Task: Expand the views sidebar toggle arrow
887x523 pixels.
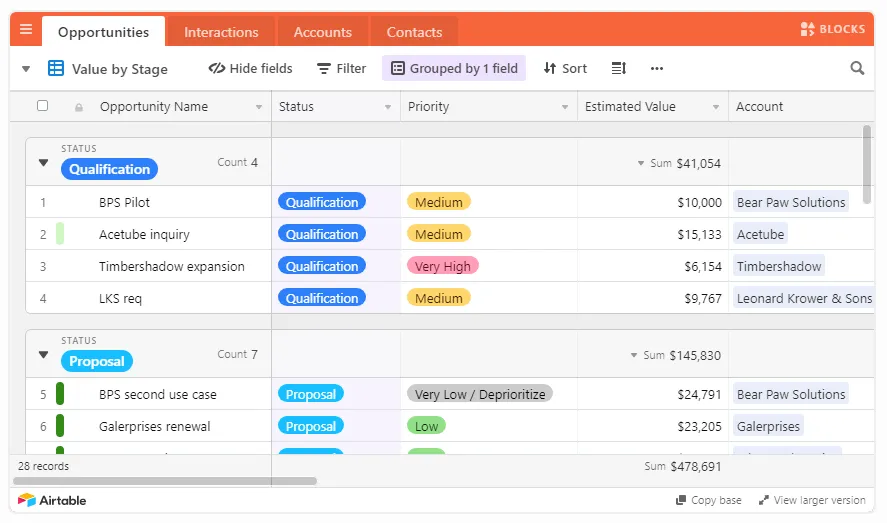Action: pyautogui.click(x=26, y=69)
